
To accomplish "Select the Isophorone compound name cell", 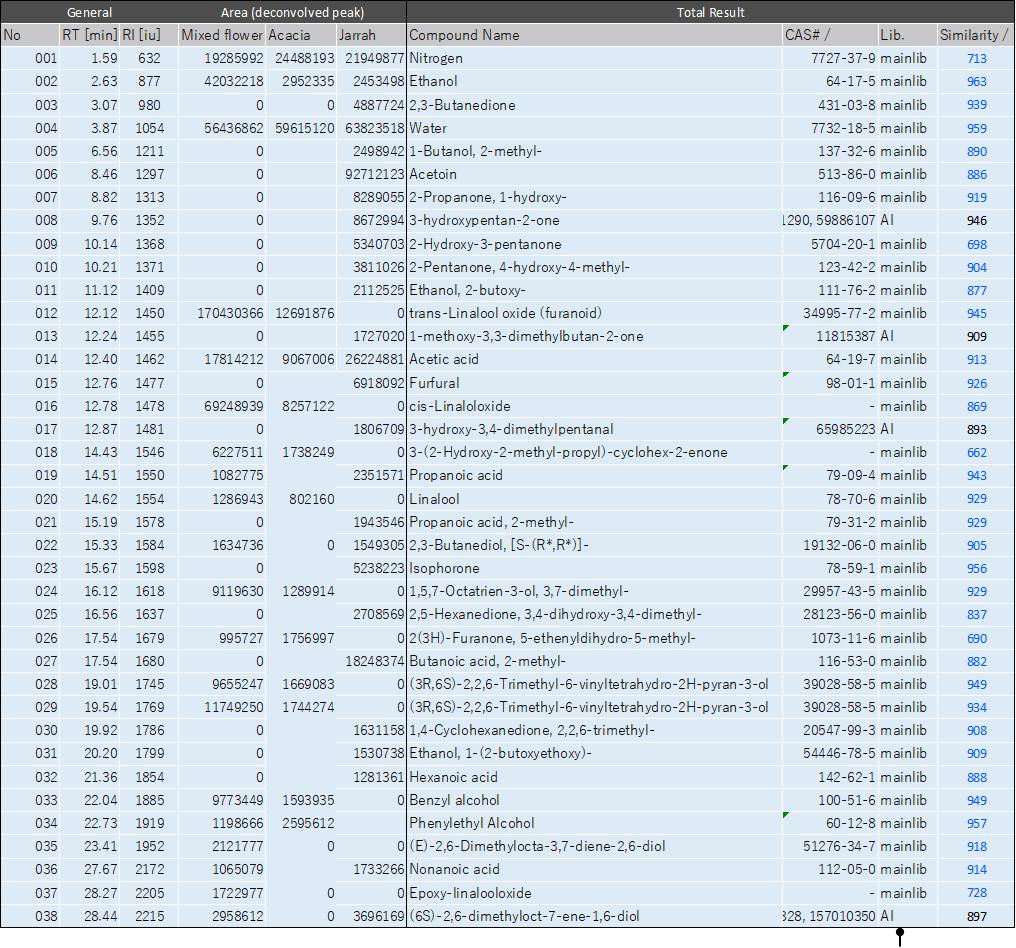I will tap(445, 568).
